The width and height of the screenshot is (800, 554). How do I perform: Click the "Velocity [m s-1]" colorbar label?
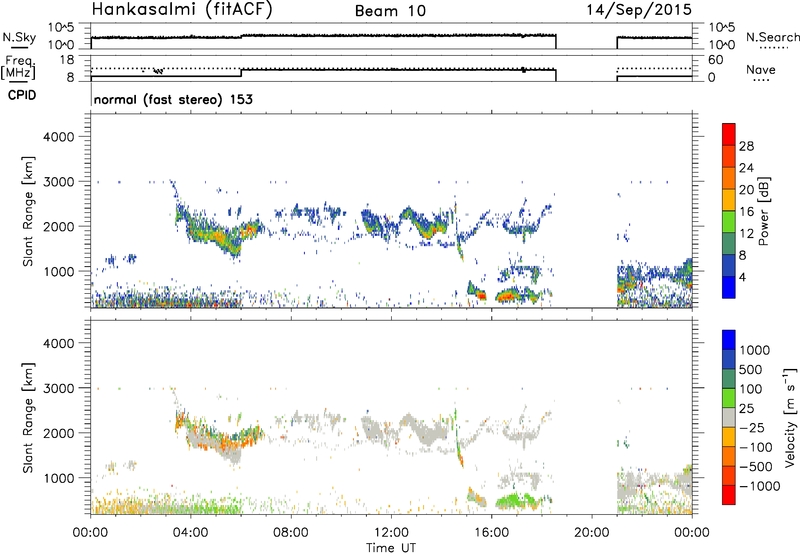coord(790,417)
